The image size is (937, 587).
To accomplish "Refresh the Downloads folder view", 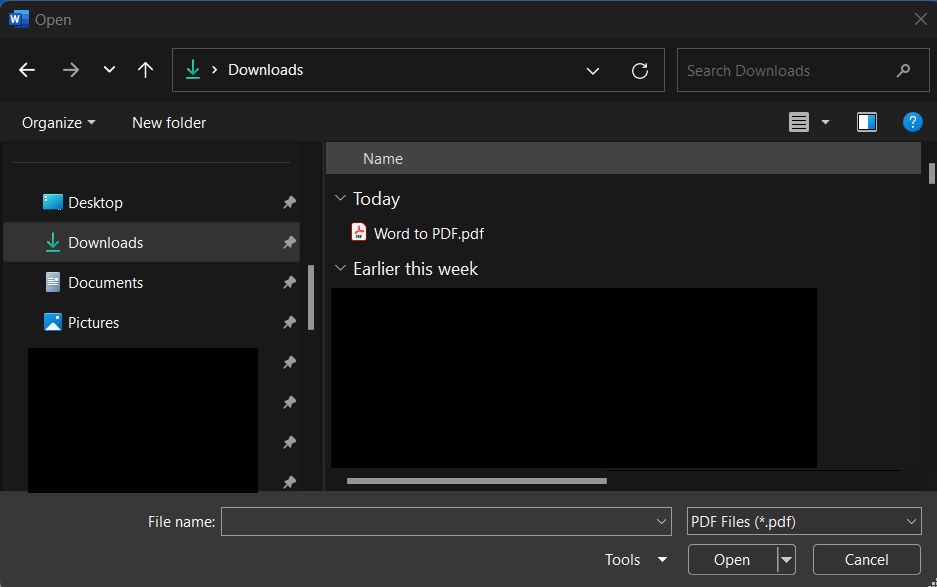I will coord(639,71).
